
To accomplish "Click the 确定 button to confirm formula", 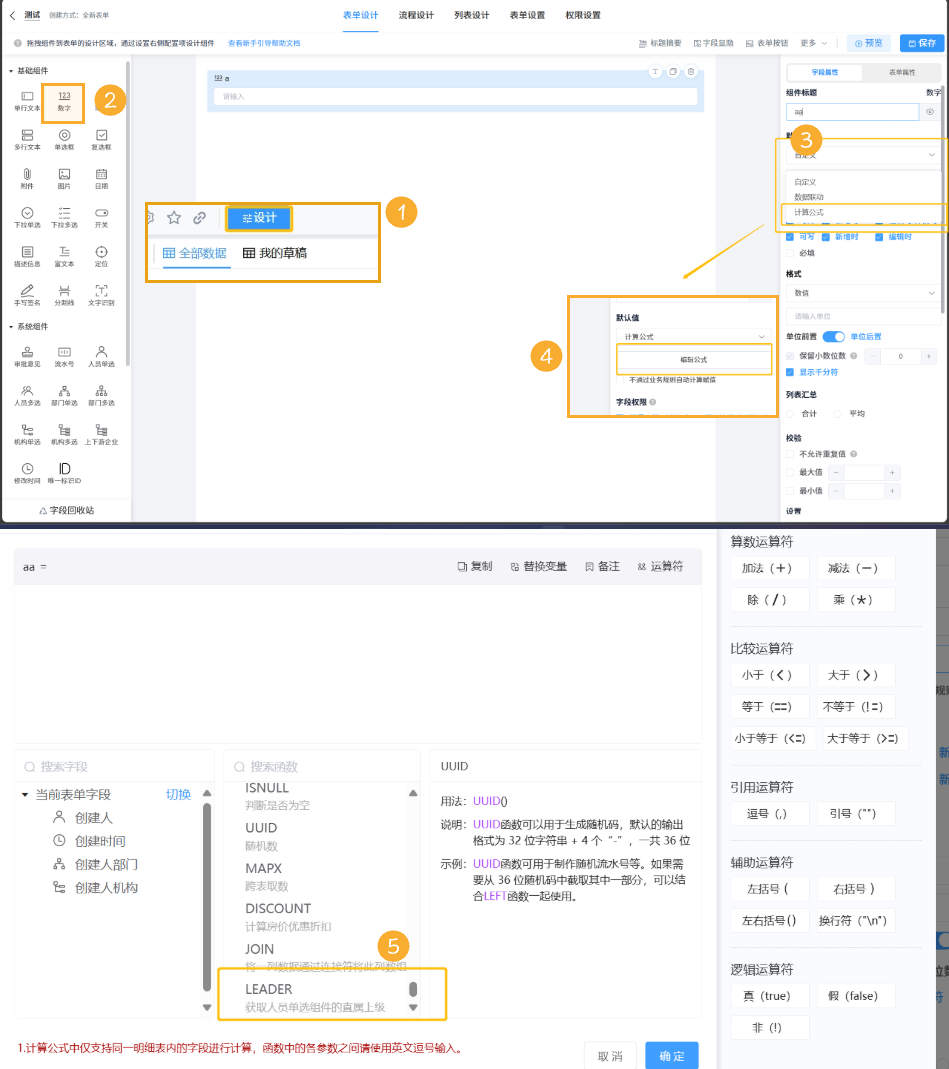I will pyautogui.click(x=671, y=1055).
